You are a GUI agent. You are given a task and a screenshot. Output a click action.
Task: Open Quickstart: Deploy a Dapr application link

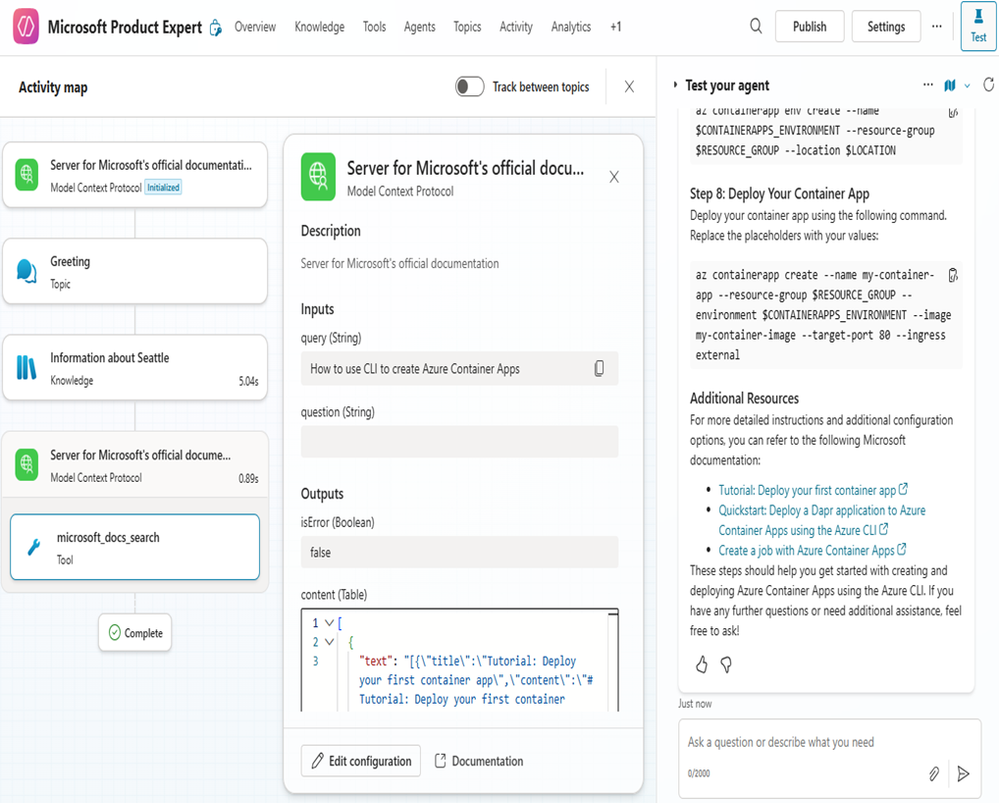822,520
